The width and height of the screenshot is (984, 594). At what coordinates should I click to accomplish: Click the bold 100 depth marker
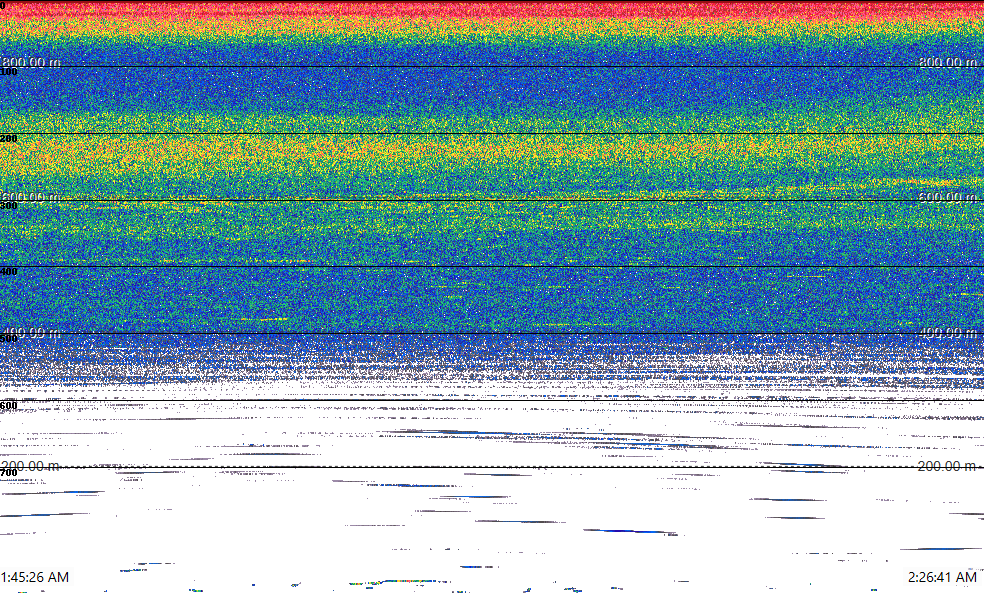[9, 72]
